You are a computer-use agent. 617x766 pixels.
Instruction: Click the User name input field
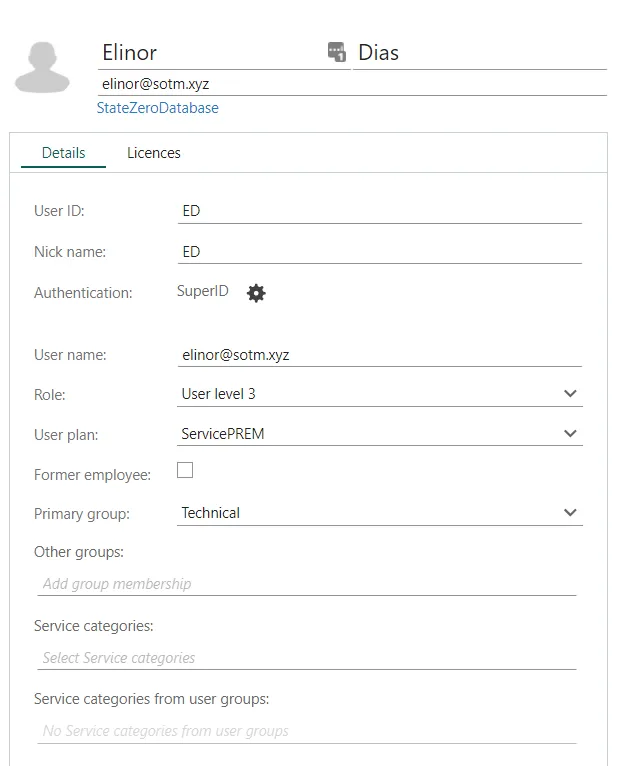pyautogui.click(x=378, y=355)
